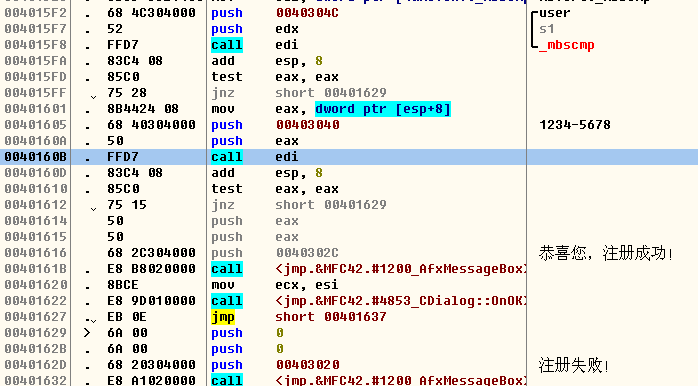Screen dimensions: 698x386
Task: Click address 00401616
Action: pos(35,253)
